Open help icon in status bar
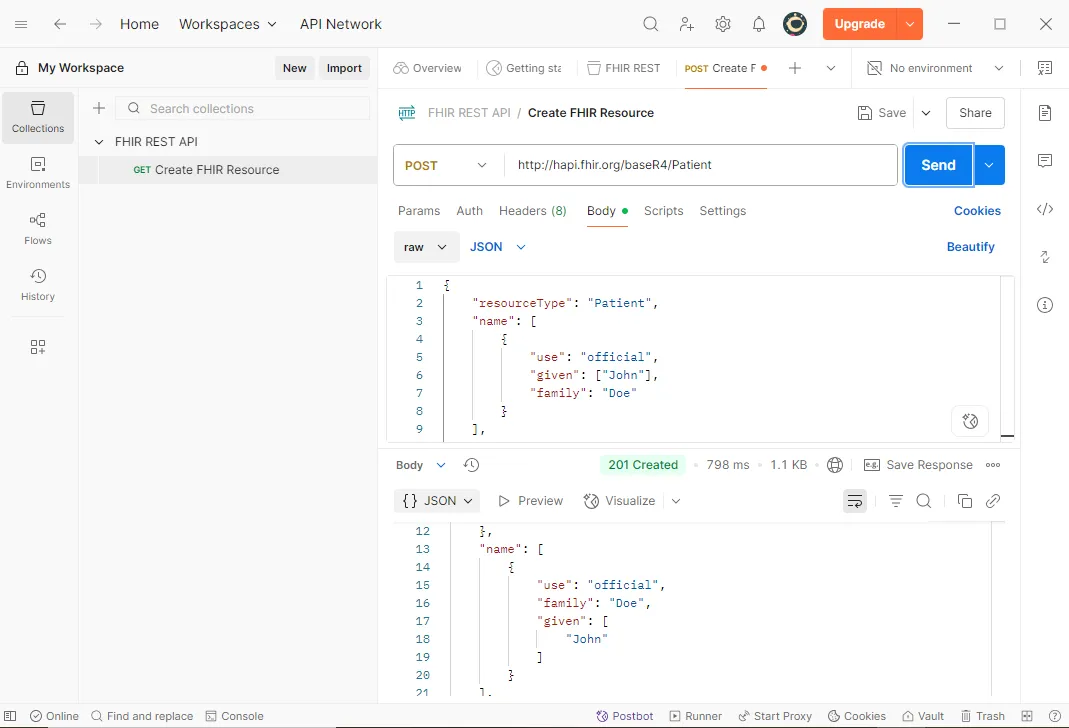The height and width of the screenshot is (728, 1069). tap(1055, 716)
